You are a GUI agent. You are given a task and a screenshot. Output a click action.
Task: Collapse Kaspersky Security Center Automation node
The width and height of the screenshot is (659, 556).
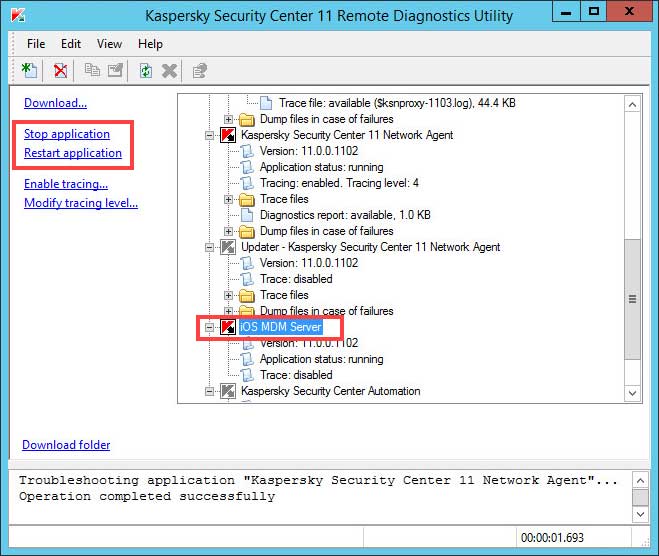point(209,391)
